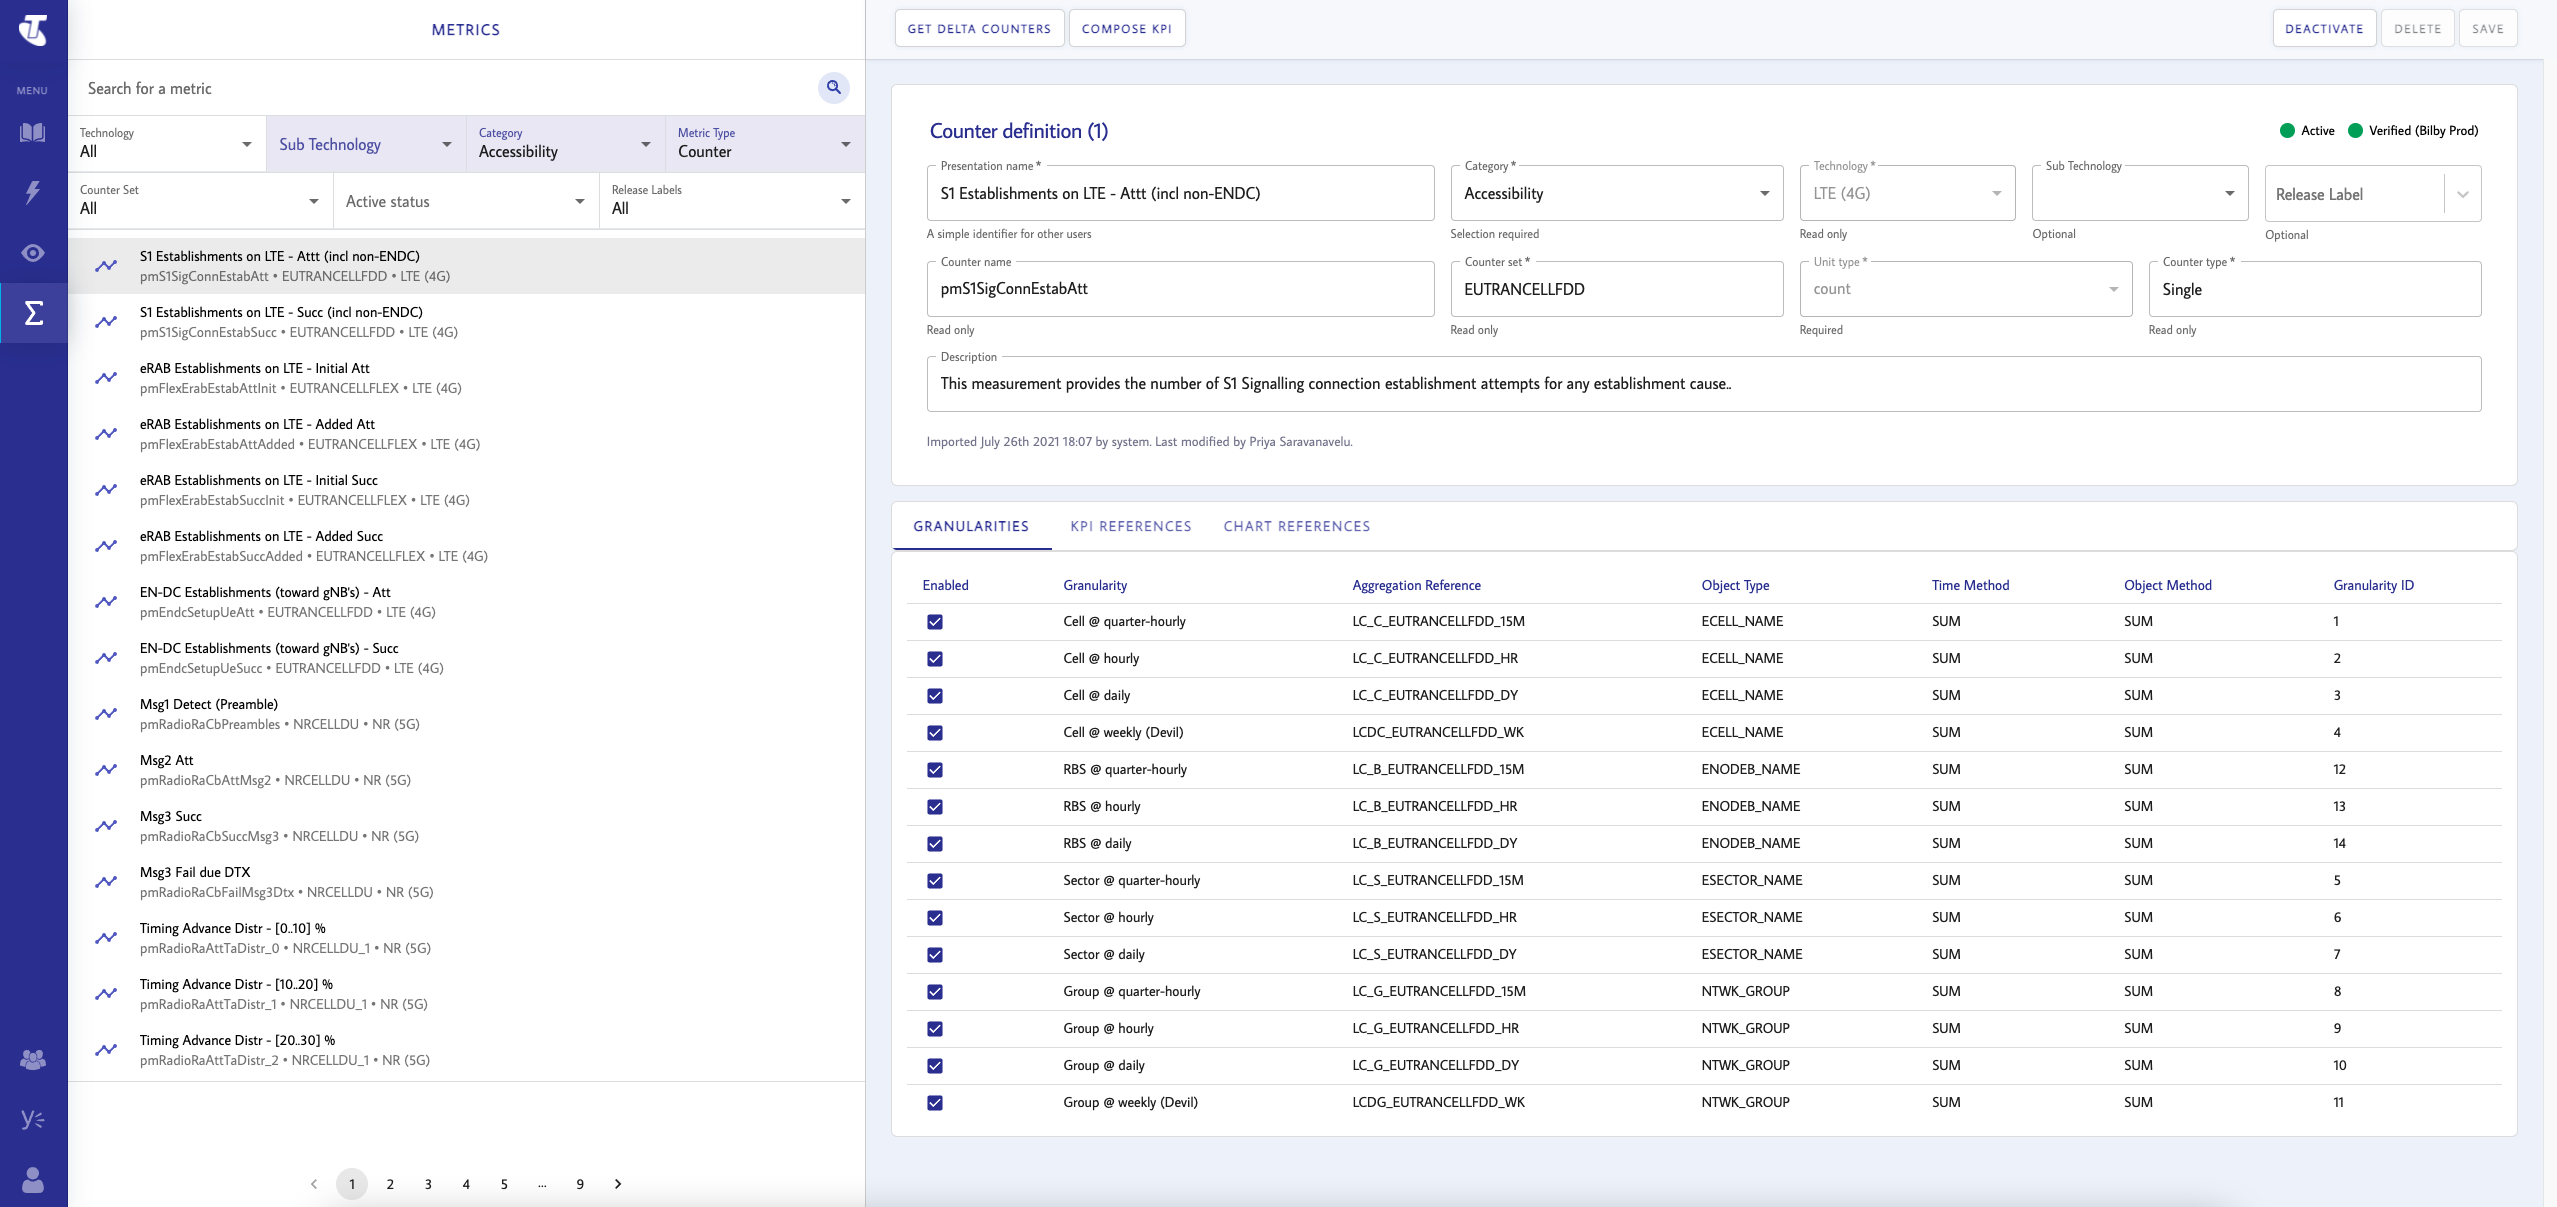Expand the Release Label combo box
Screen dimensions: 2557x1207
pos(2373,194)
